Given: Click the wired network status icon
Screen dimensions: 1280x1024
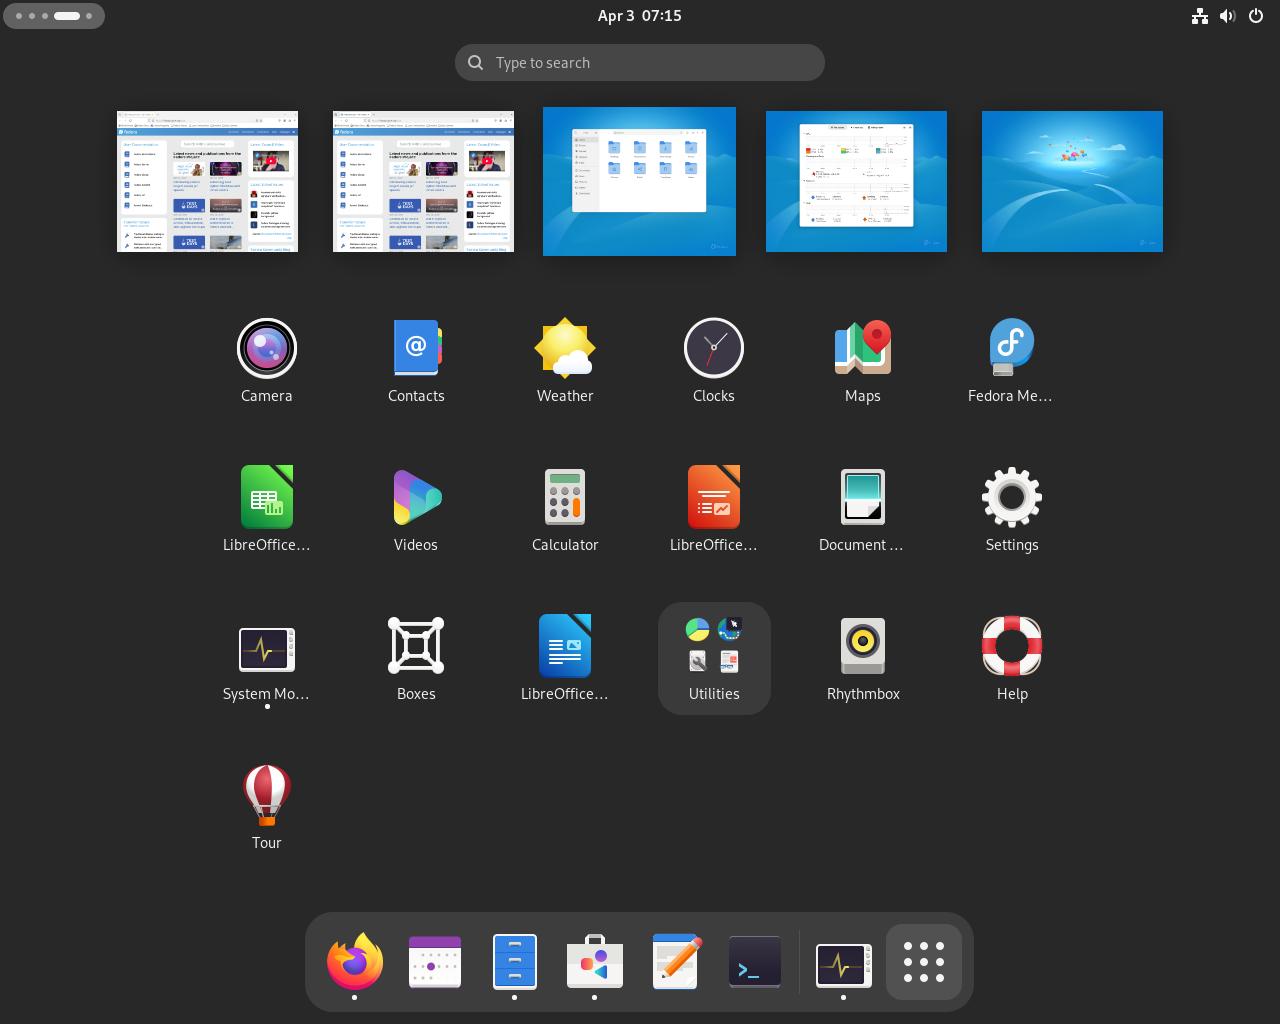Looking at the screenshot, I should pyautogui.click(x=1200, y=15).
